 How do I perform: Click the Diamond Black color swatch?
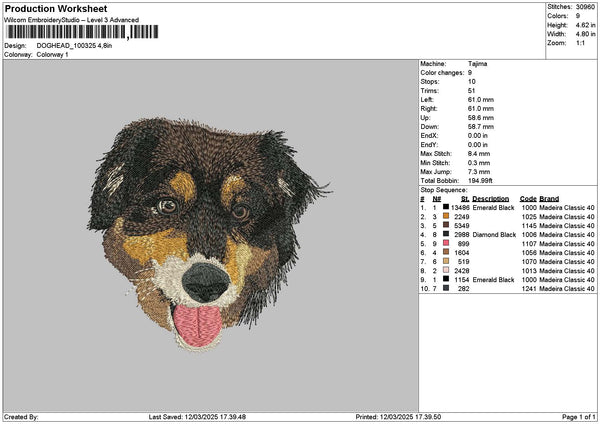click(445, 234)
